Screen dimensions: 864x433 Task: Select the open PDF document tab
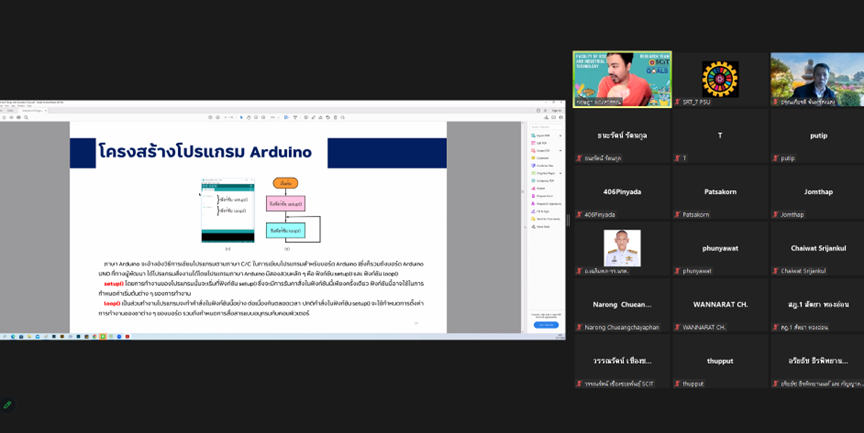[33, 110]
